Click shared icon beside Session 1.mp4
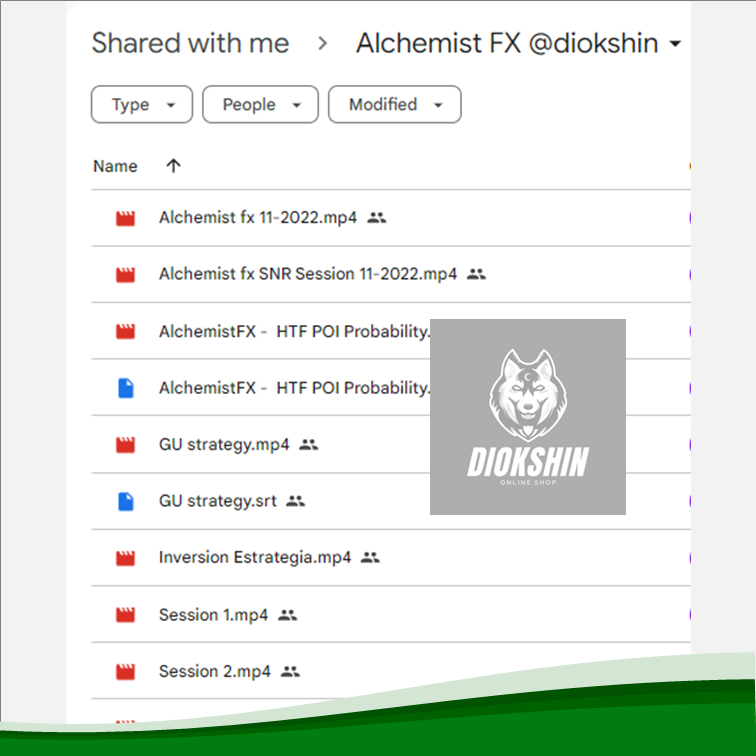Screen dimensions: 756x756 288,615
